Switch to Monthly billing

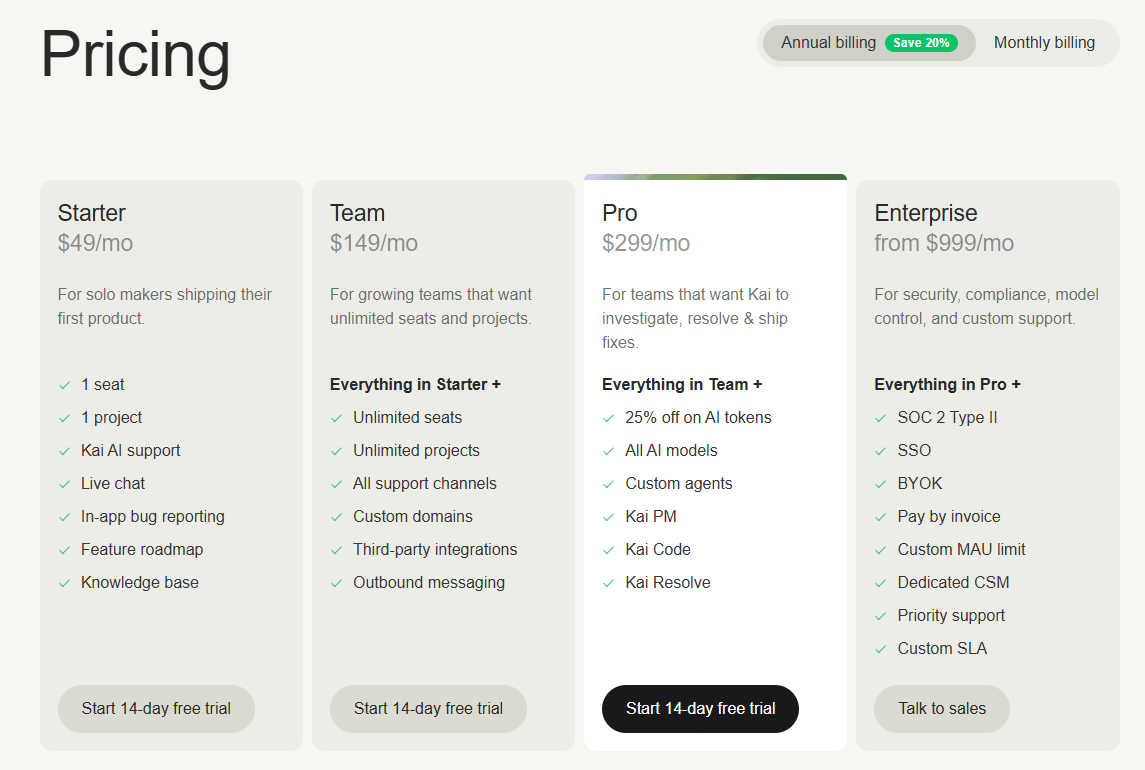click(1044, 43)
